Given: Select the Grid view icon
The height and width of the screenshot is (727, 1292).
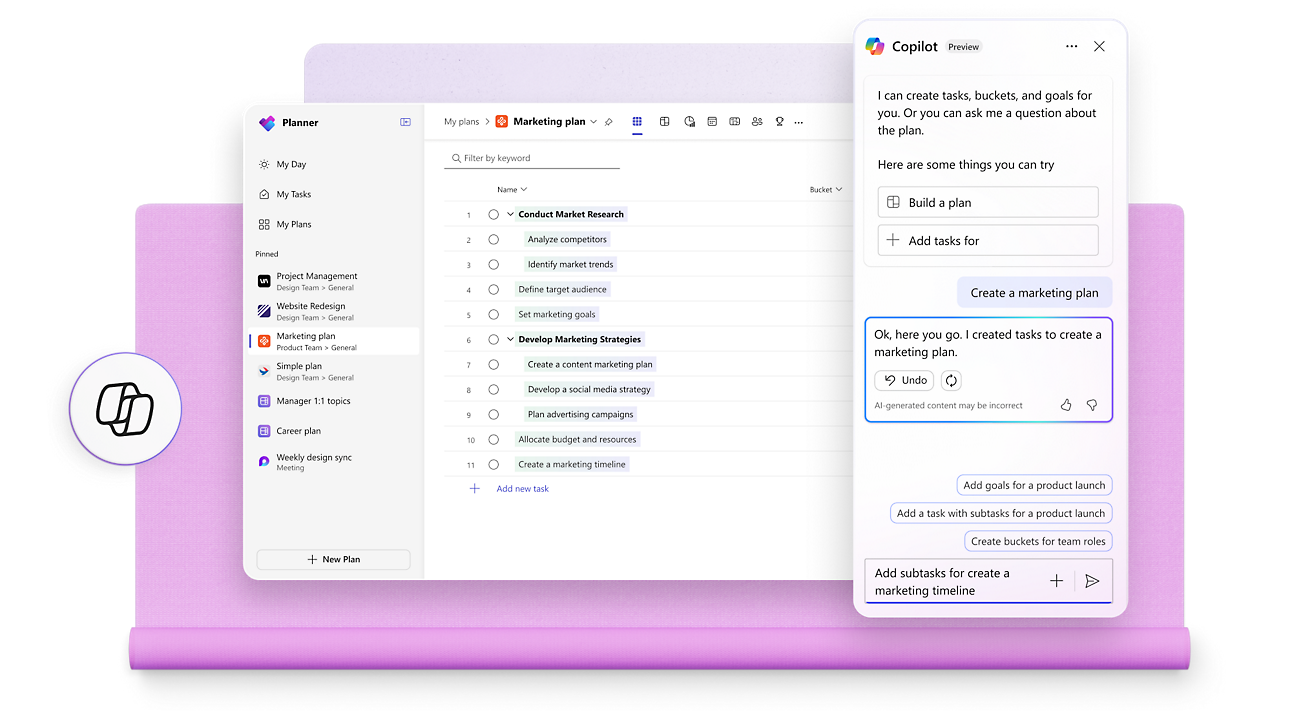Looking at the screenshot, I should click(637, 122).
